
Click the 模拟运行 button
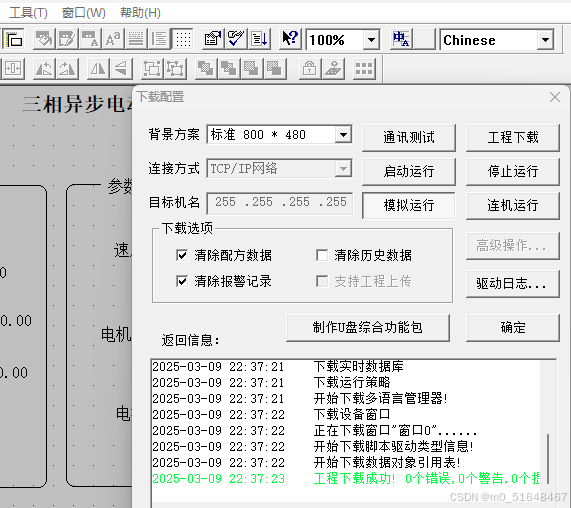point(409,206)
